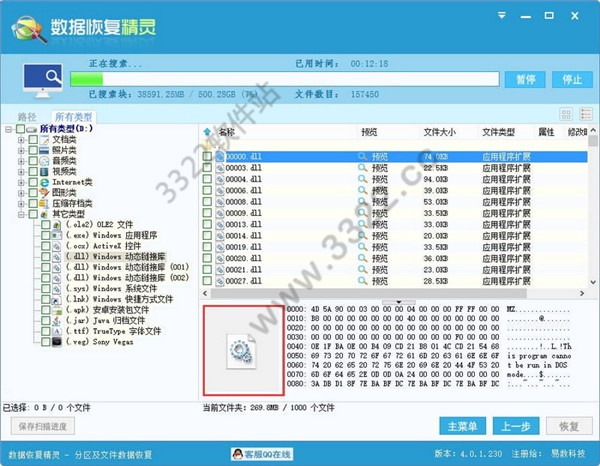Expand the 照片类 tree node
Viewport: 600px width, 466px height.
tap(21, 150)
